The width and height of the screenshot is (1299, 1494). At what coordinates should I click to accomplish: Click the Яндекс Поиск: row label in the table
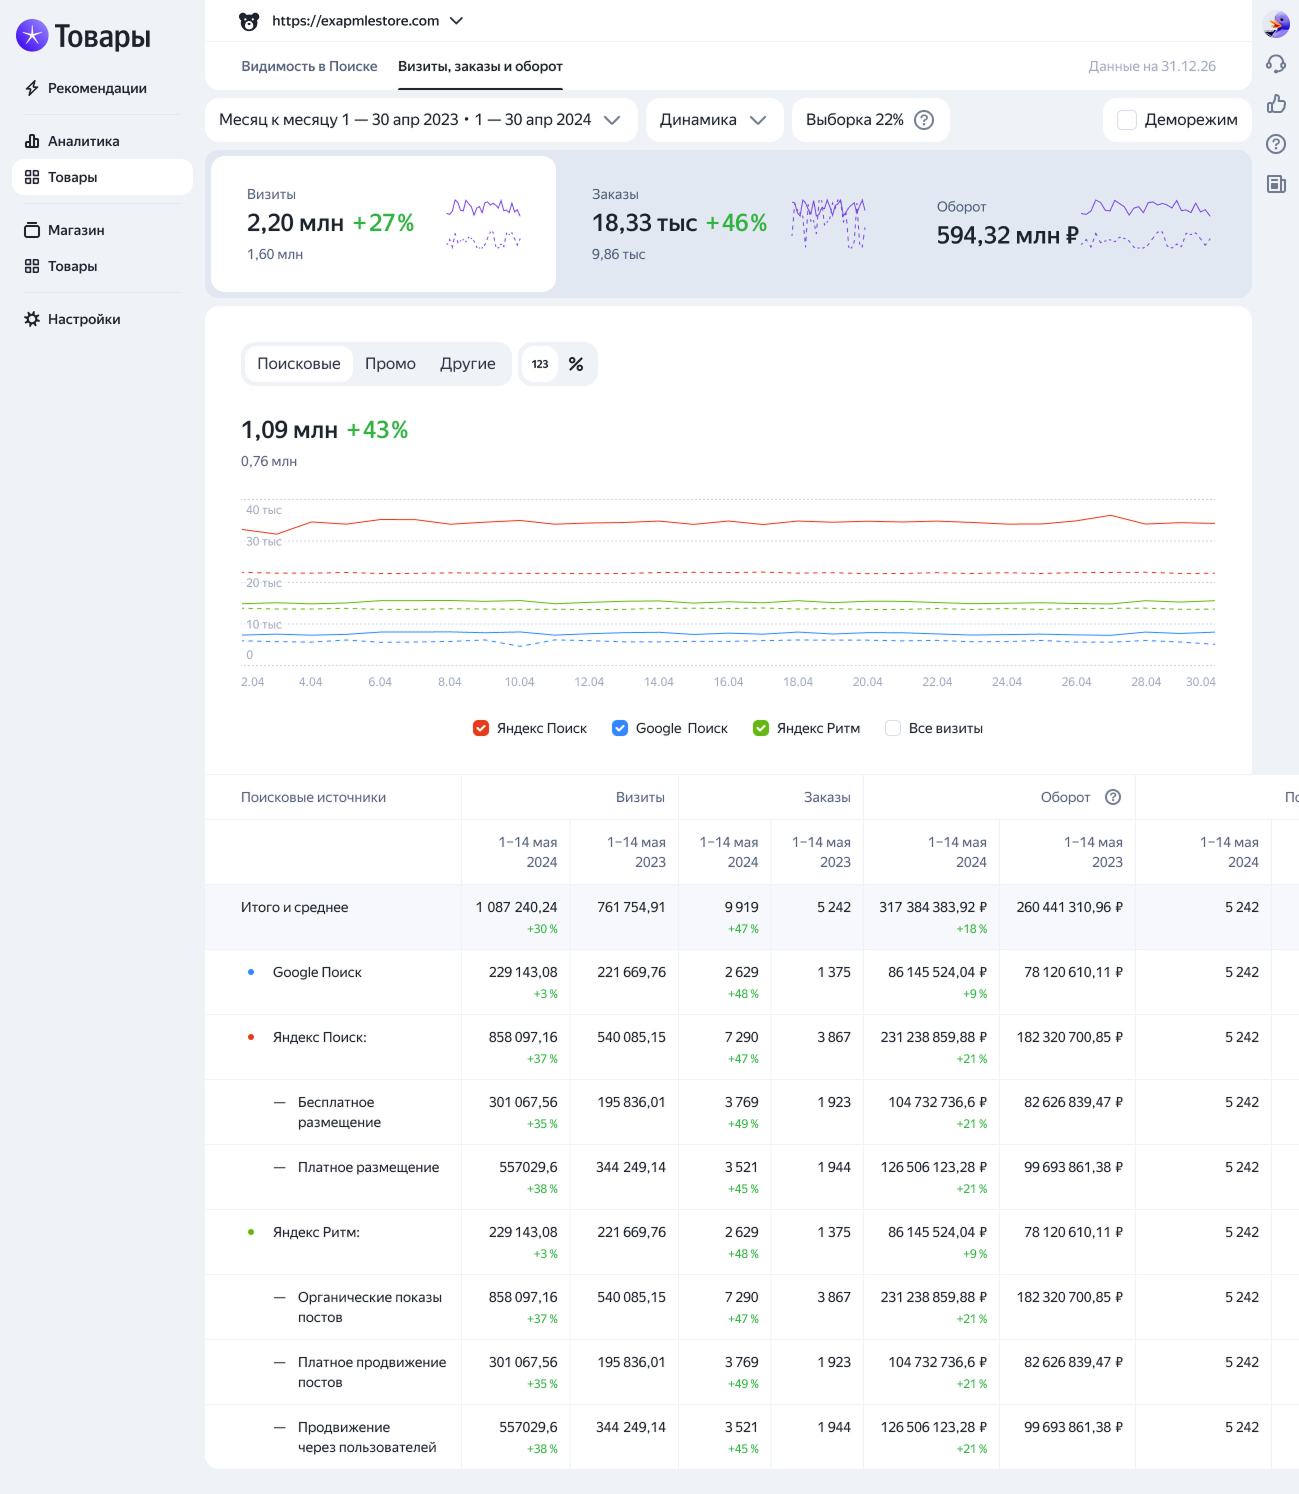click(x=320, y=1037)
